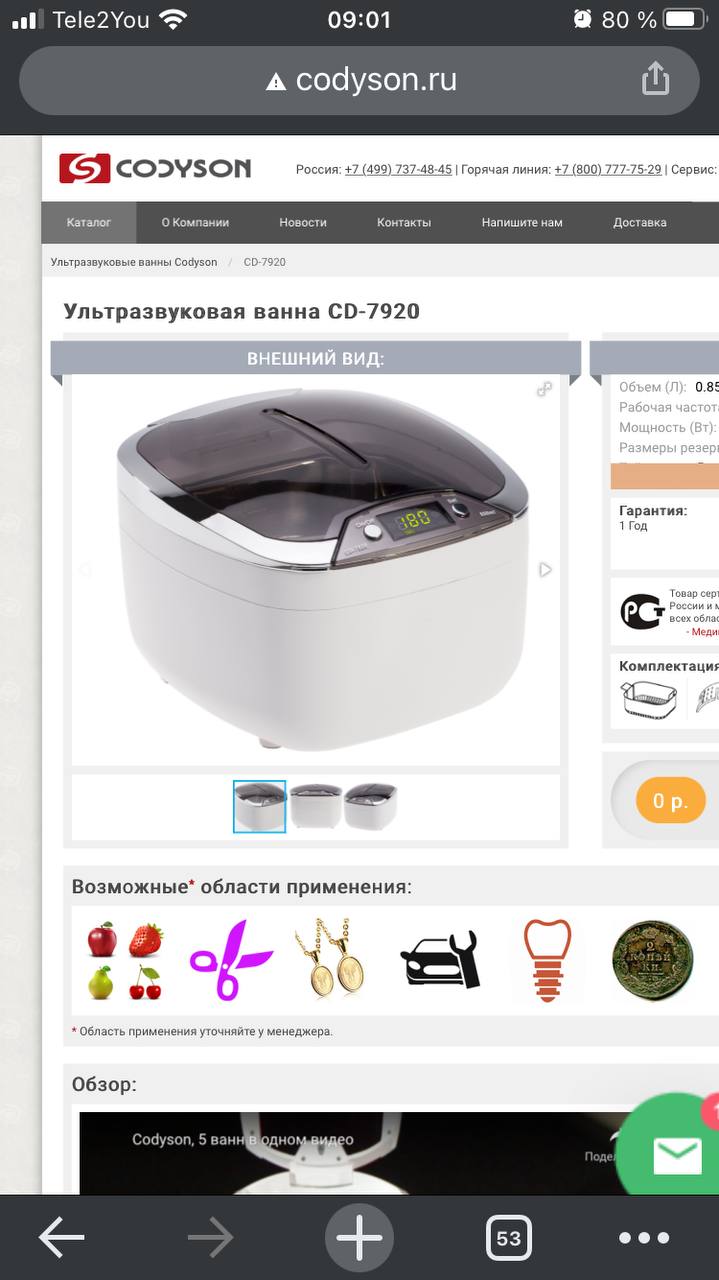
Task: Enlarge image using the corner zoom icon
Action: (544, 389)
